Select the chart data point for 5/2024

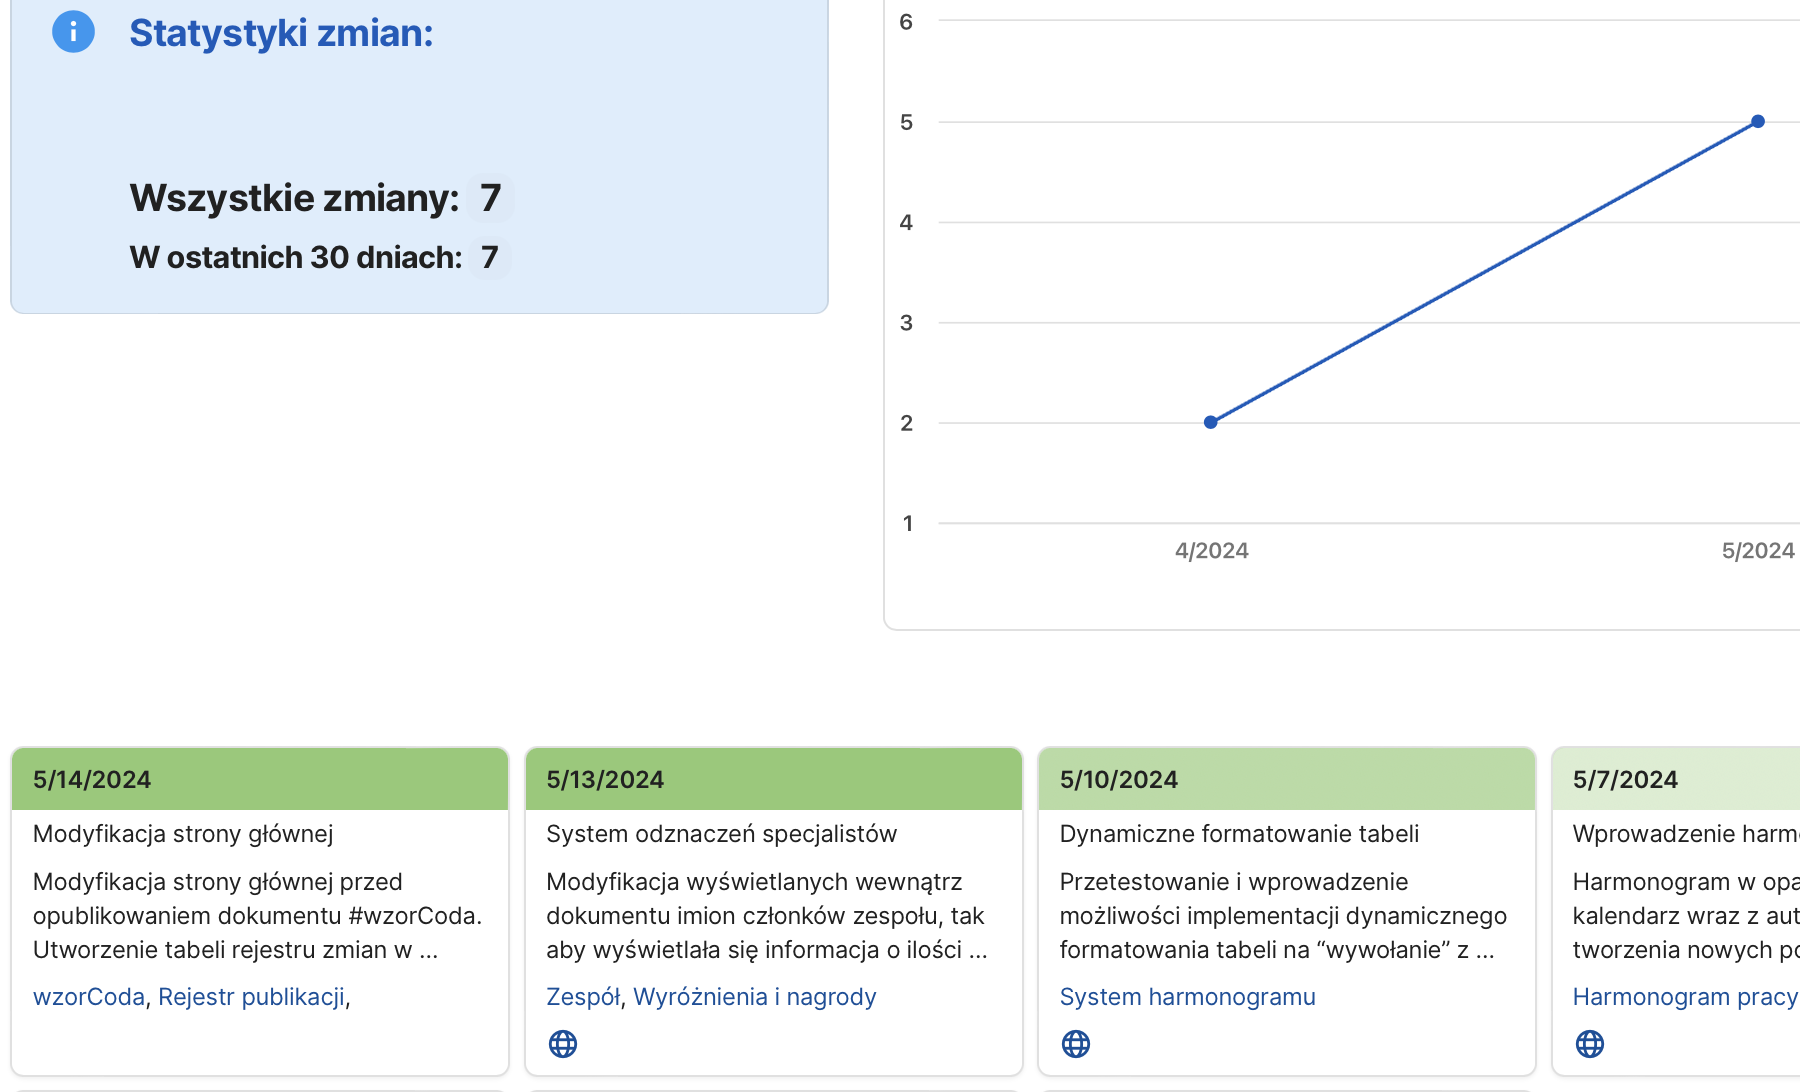[1758, 122]
